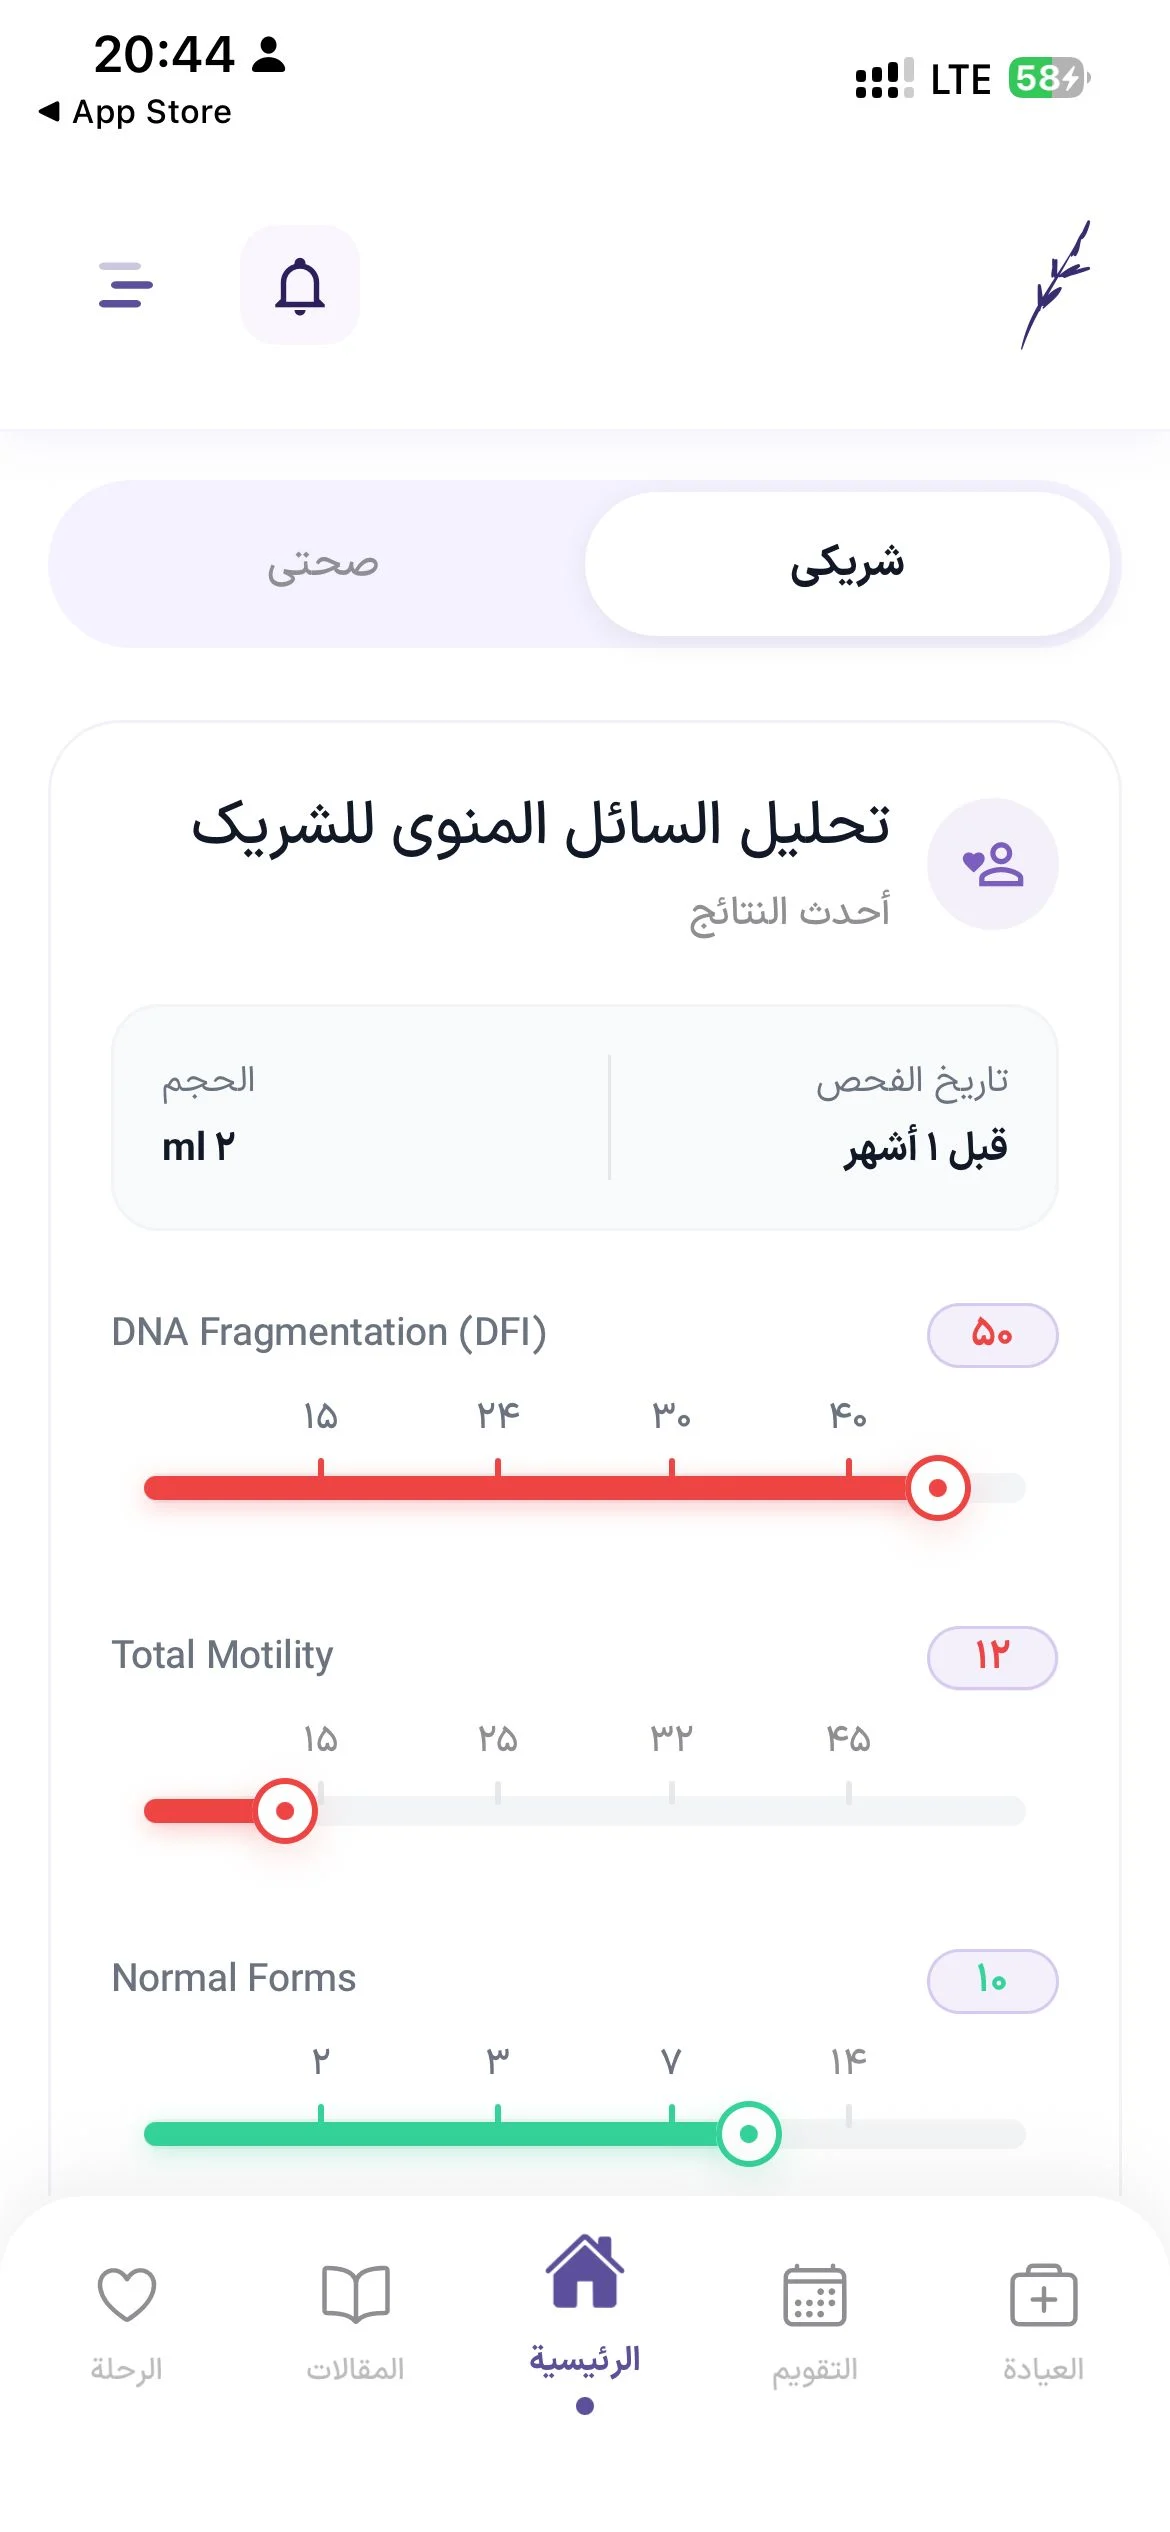Open the clinic (العيادة) medical kit icon
Screen dimensions: 1170x2532
(1043, 2295)
